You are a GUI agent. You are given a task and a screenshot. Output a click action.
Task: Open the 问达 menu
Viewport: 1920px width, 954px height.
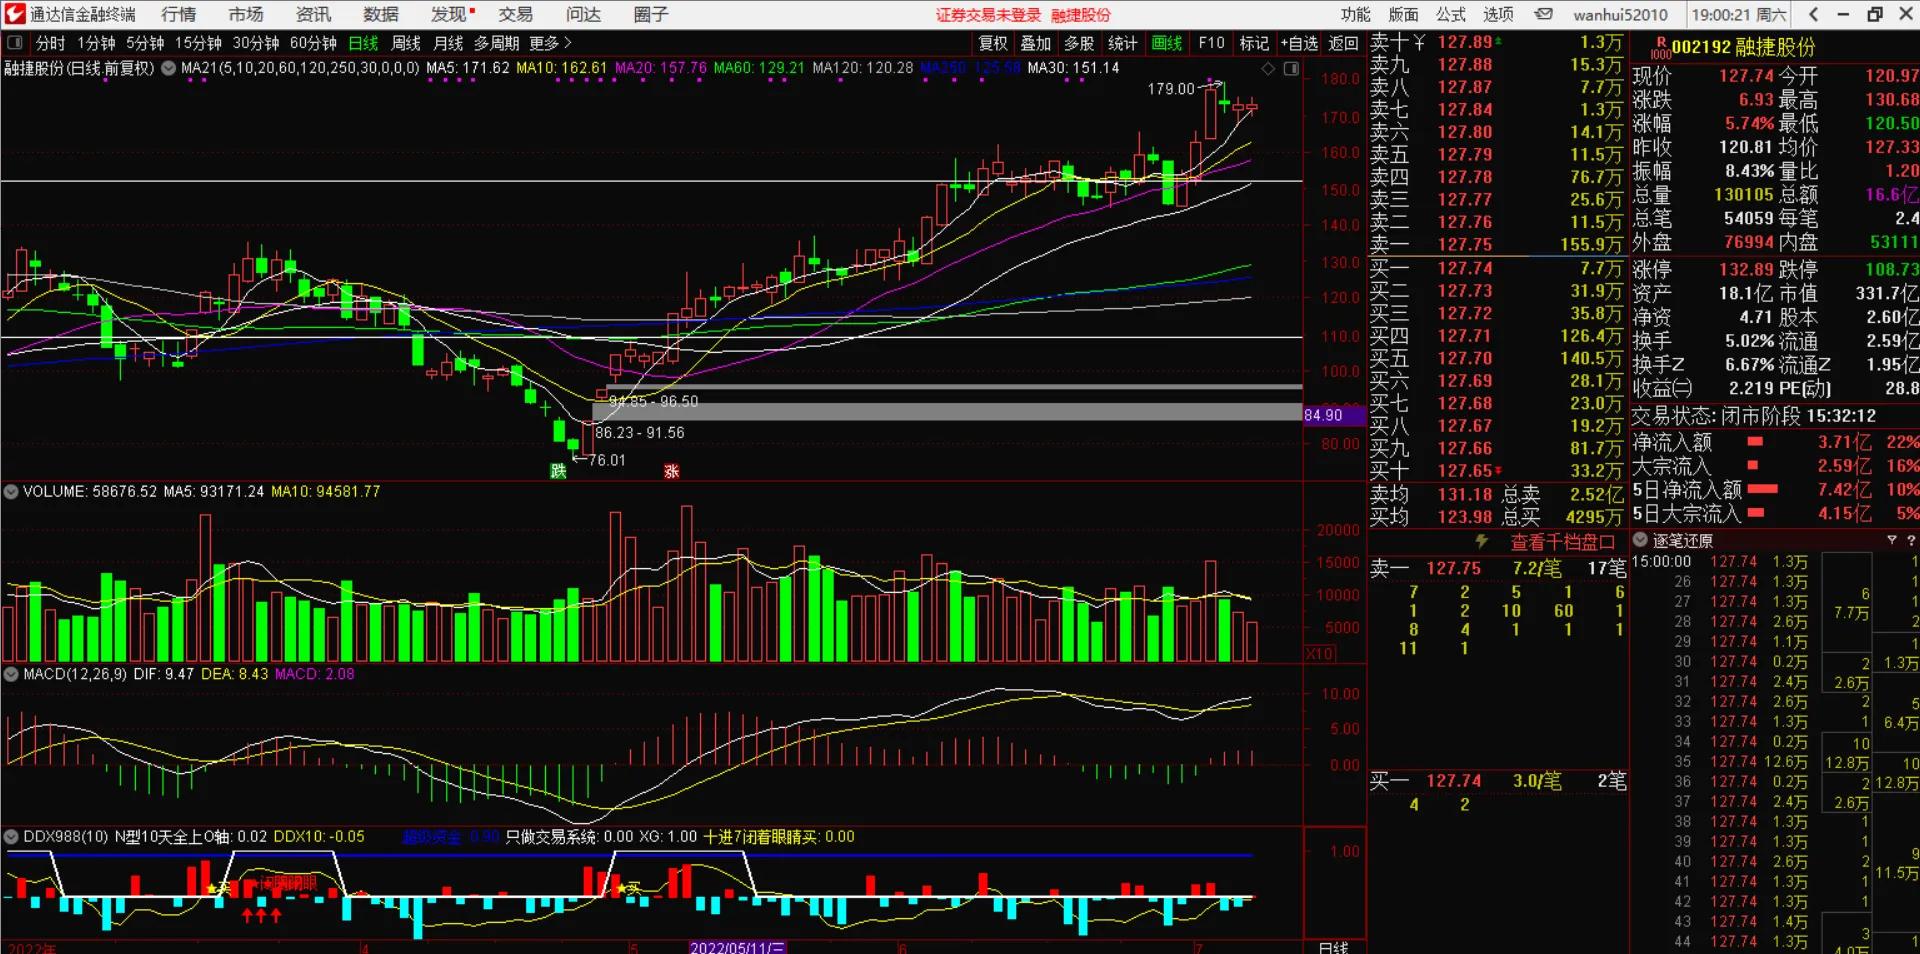click(584, 14)
